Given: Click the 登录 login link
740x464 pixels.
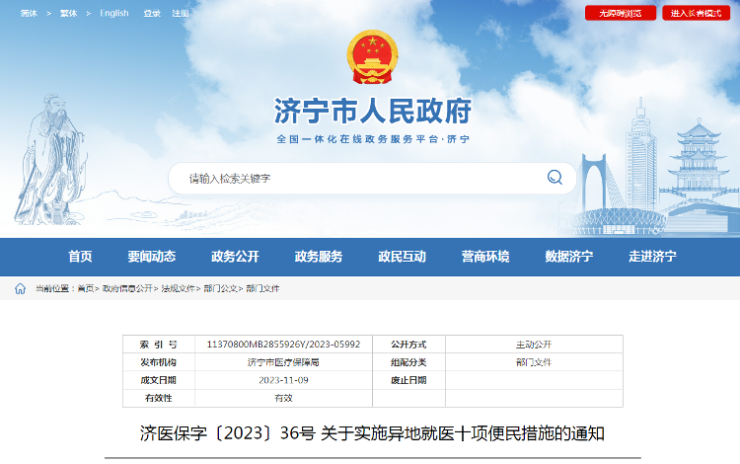Looking at the screenshot, I should pos(152,13).
